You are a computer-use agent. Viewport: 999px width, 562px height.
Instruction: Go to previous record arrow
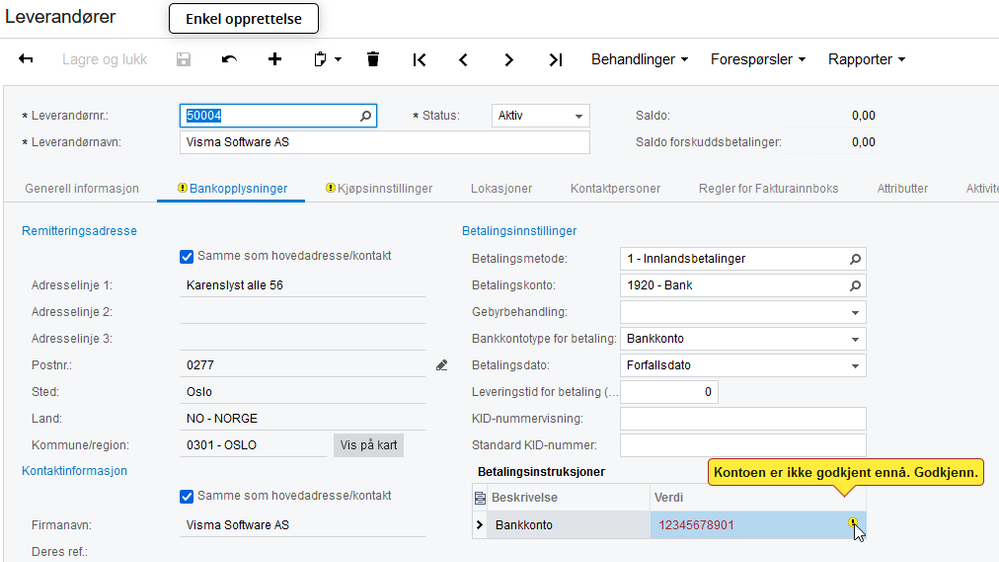coord(464,59)
